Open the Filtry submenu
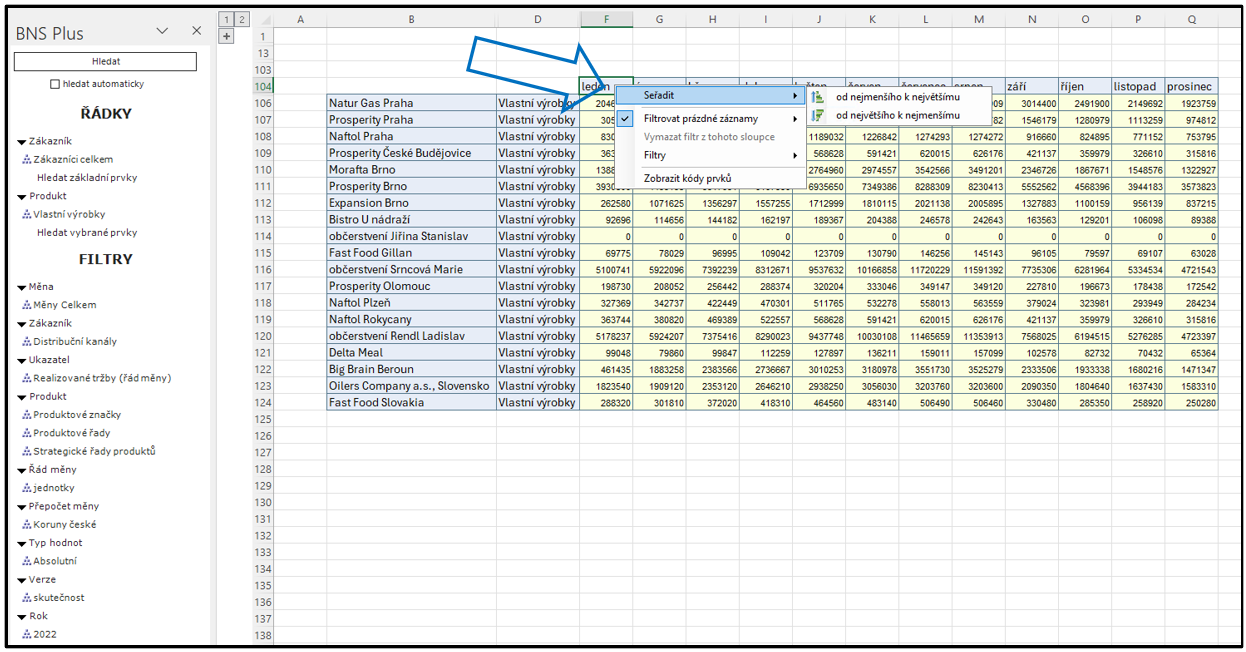Viewport: 1246px width, 652px height. [x=710, y=155]
